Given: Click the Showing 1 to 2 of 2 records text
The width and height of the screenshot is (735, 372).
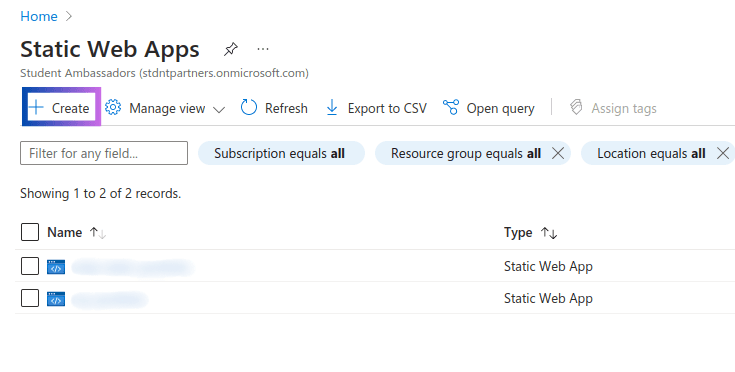Looking at the screenshot, I should click(101, 193).
